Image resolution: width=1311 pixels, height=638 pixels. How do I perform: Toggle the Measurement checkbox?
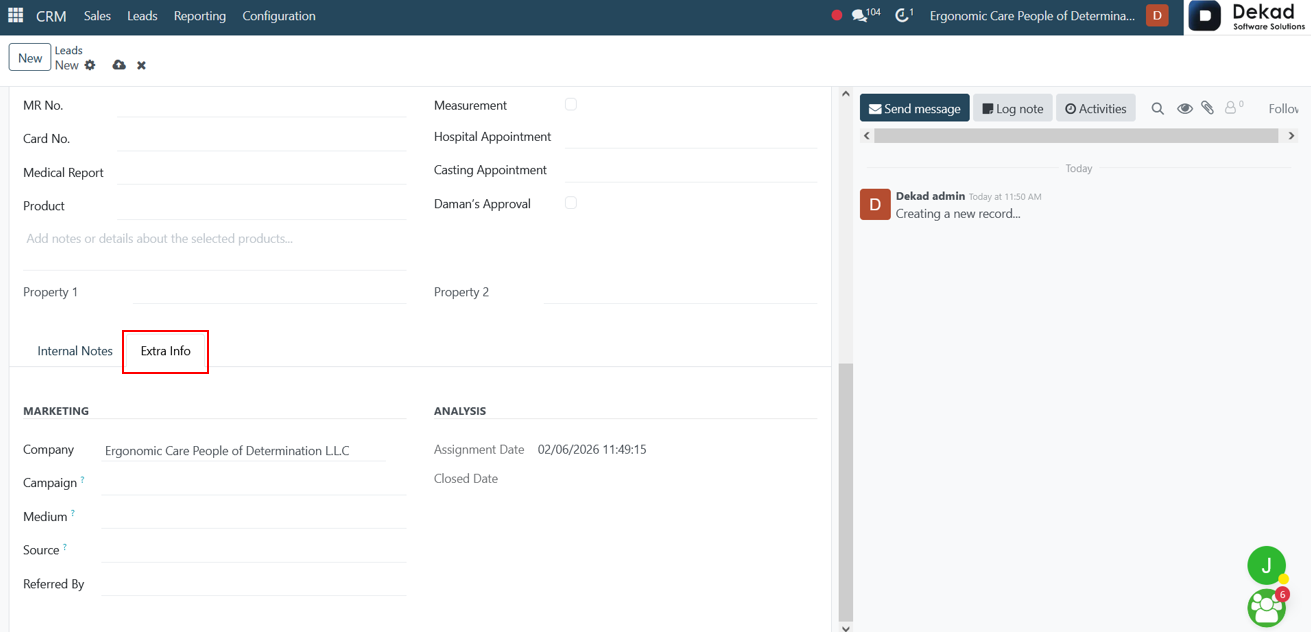[x=571, y=104]
